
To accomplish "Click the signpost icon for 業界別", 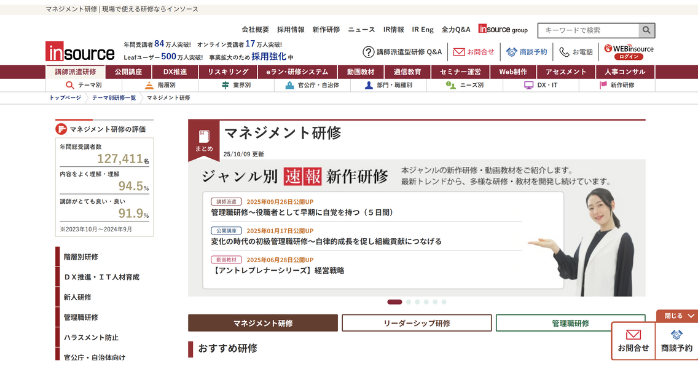I will pos(225,85).
